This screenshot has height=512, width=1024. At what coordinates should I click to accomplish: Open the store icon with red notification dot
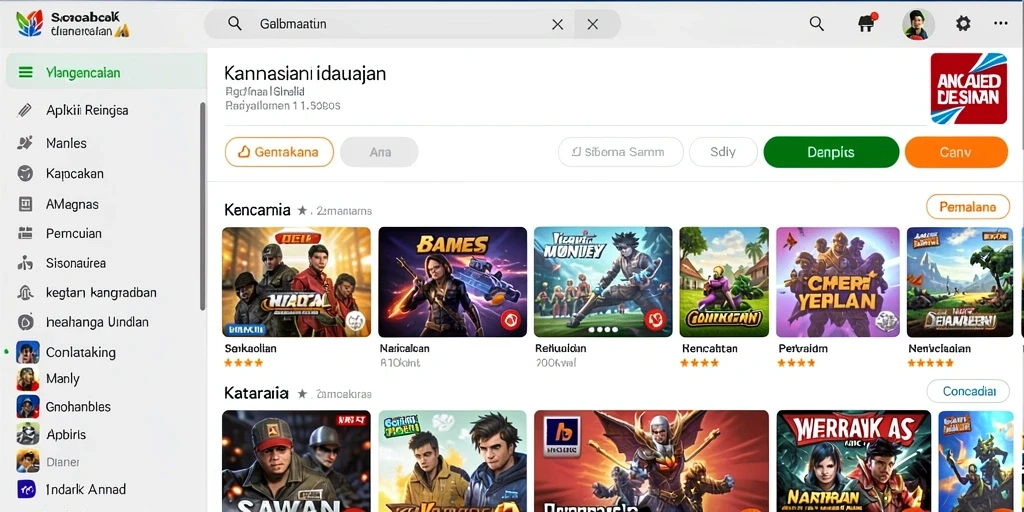coord(867,24)
